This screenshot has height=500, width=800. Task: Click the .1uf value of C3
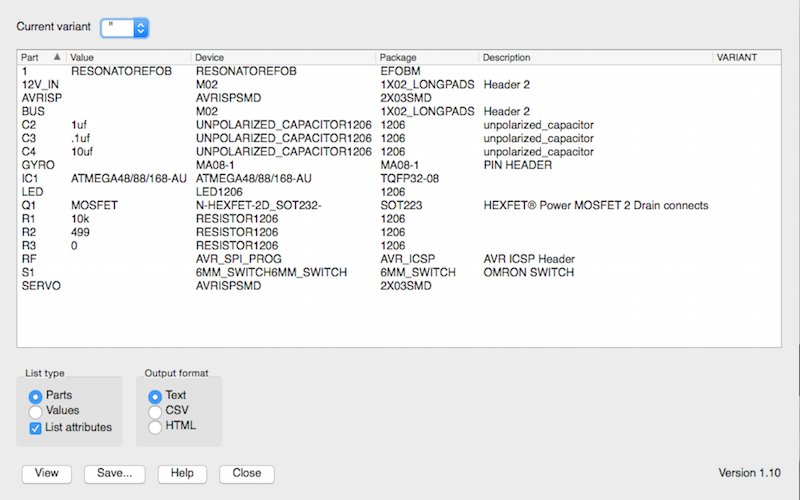pos(81,138)
